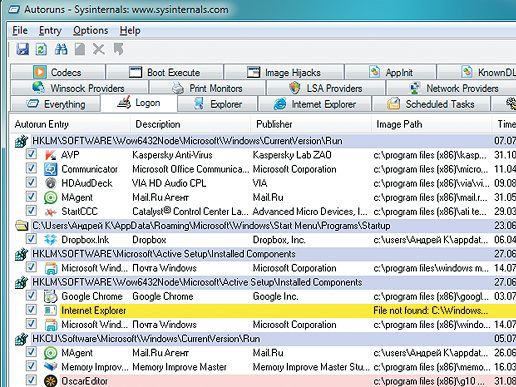516x387 pixels.
Task: Disable the StartCCC entry checkbox
Action: (x=31, y=211)
